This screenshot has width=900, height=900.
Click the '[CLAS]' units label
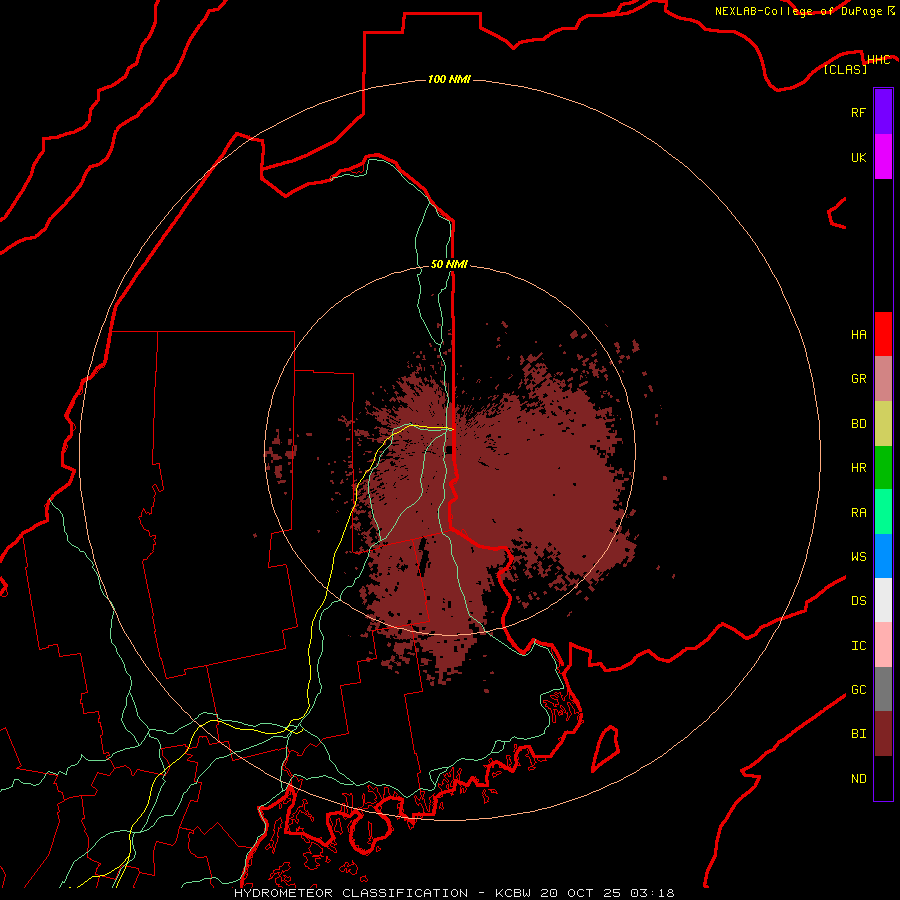coord(845,69)
